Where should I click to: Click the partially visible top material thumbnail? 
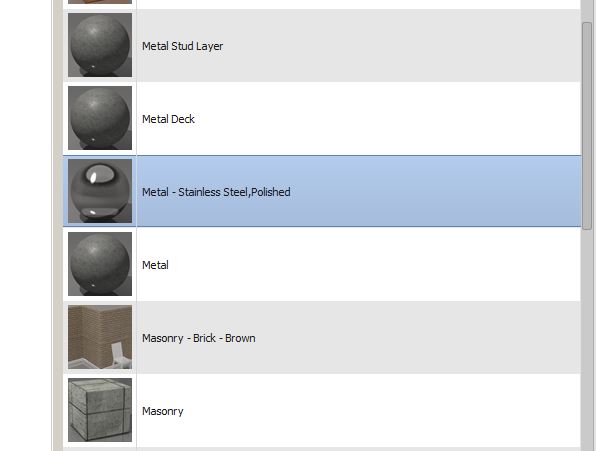click(100, 2)
